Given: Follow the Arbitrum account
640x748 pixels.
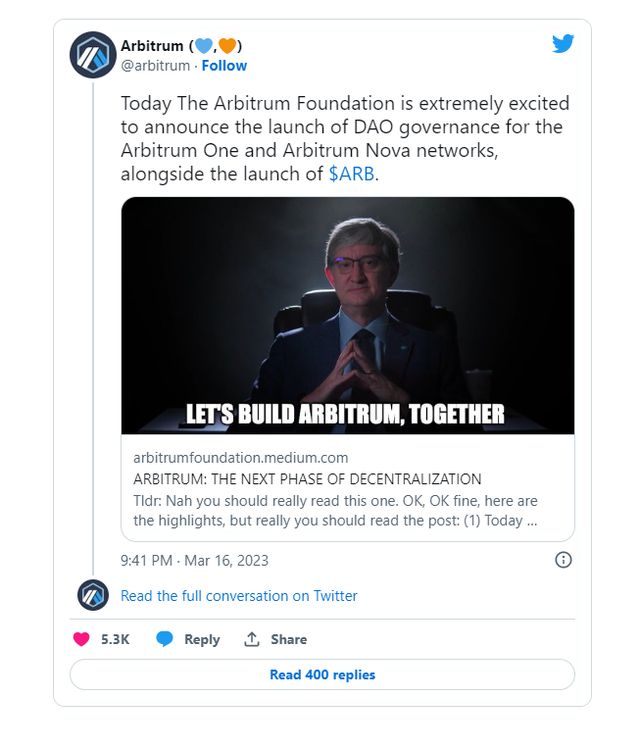Looking at the screenshot, I should [224, 66].
